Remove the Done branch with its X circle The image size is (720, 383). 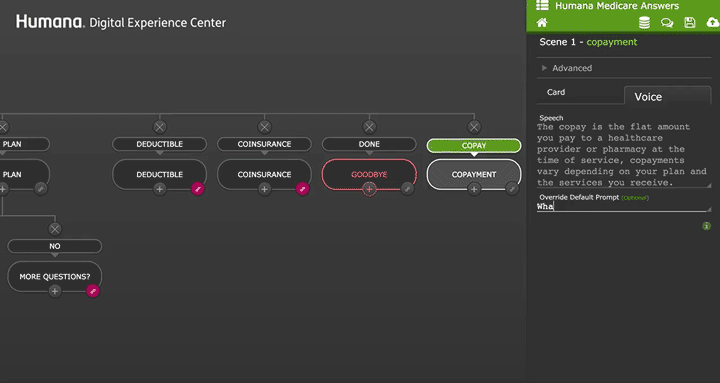tap(369, 127)
